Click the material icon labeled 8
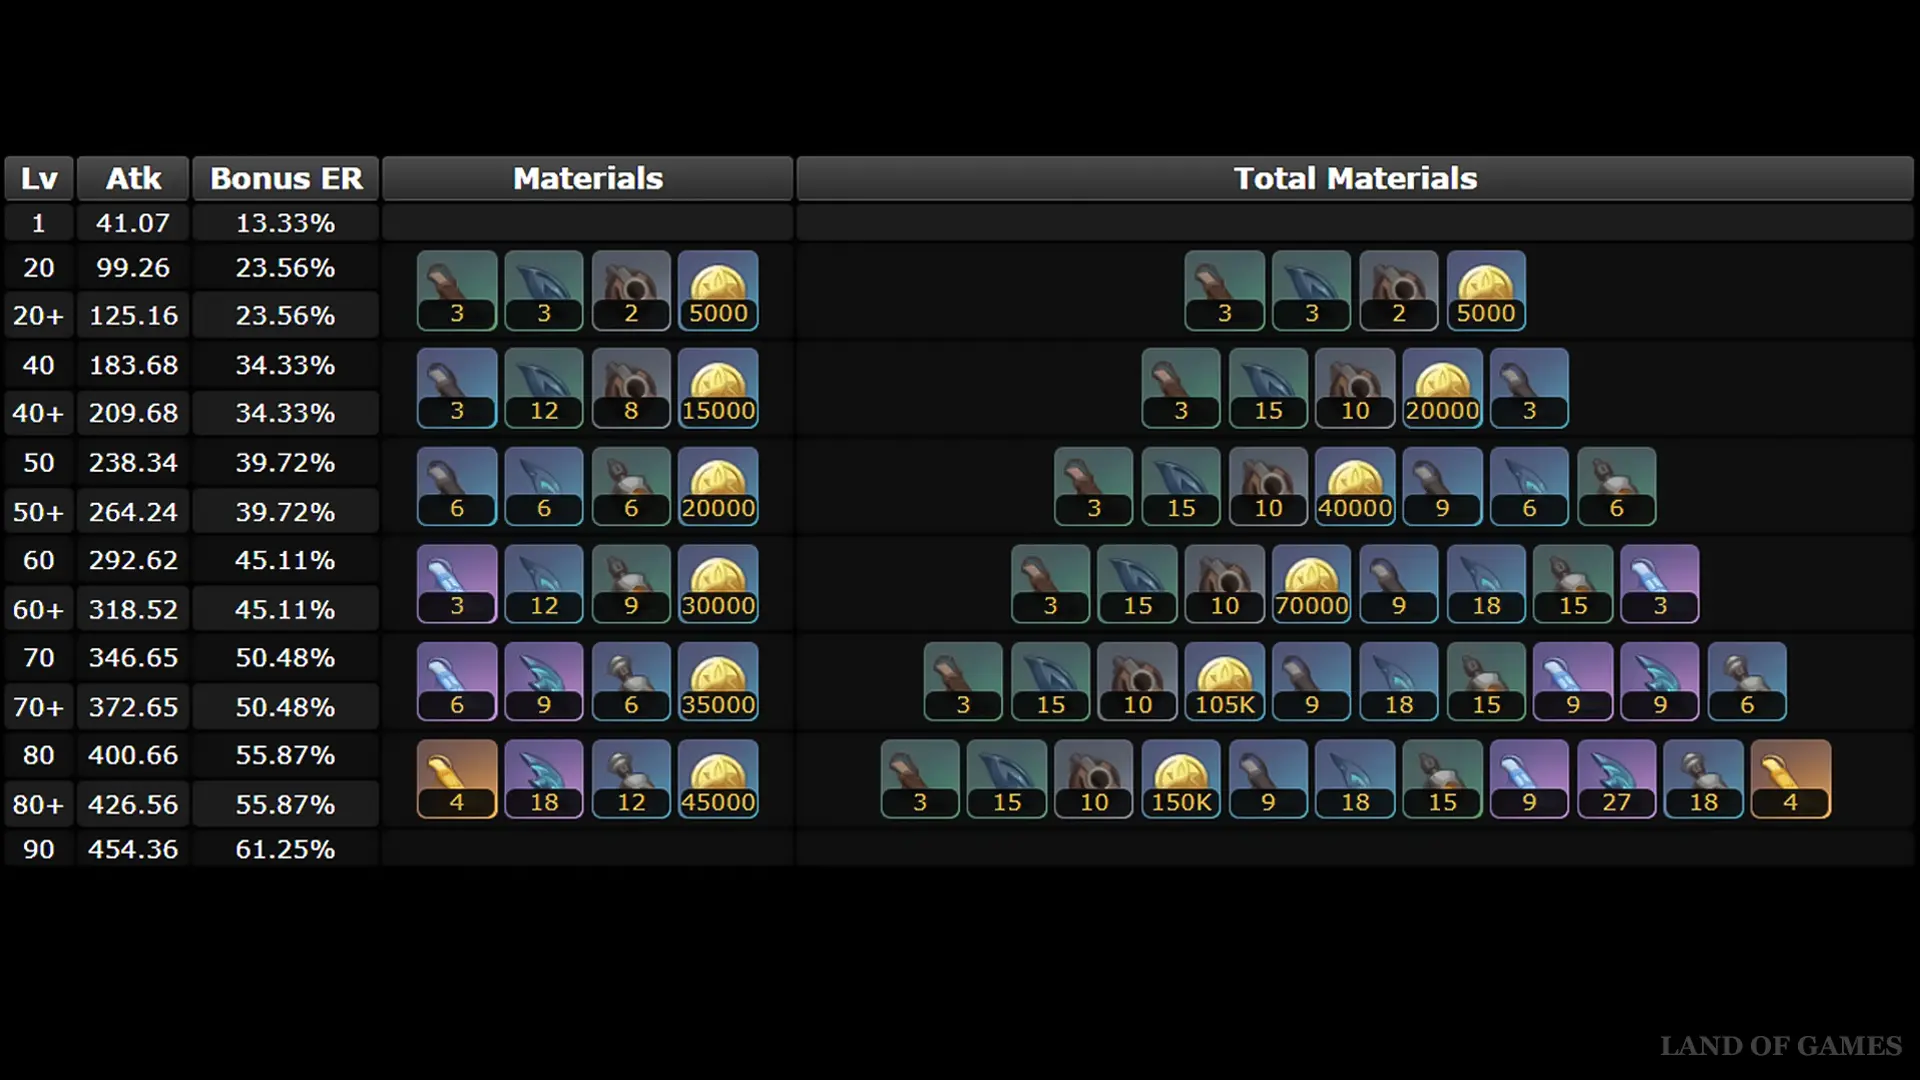The width and height of the screenshot is (1920, 1080). pos(631,388)
